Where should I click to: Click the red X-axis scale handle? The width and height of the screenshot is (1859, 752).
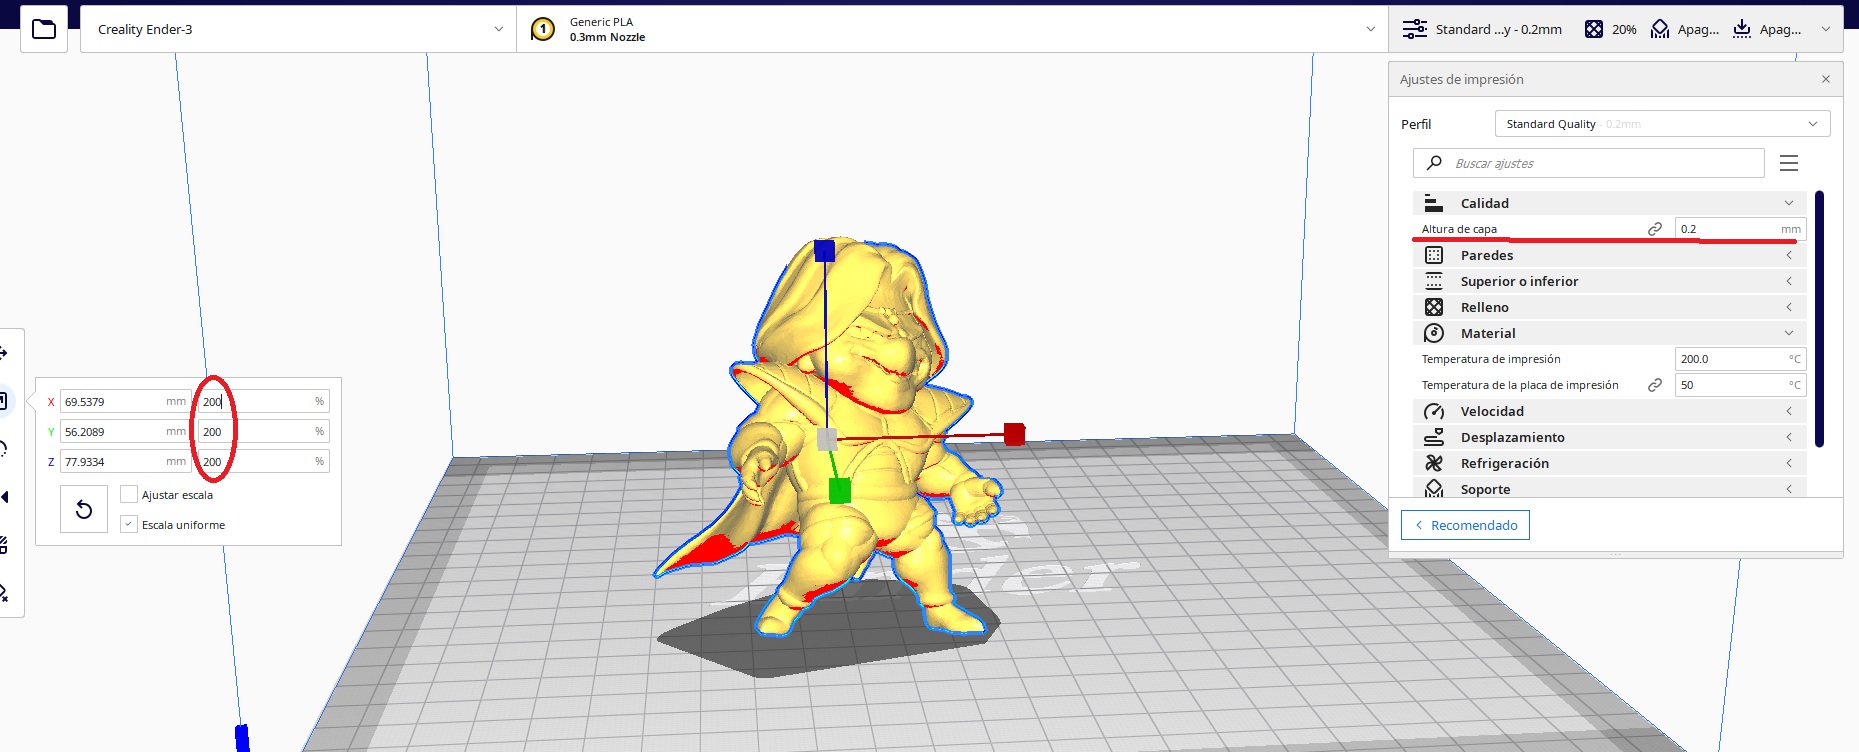[1014, 434]
